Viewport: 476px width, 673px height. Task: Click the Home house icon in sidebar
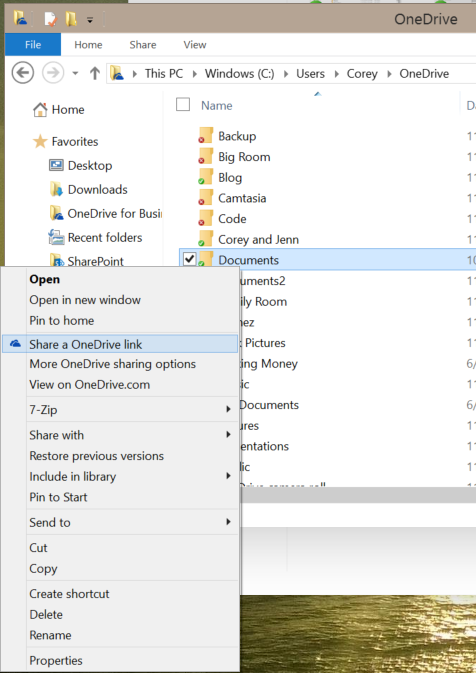[x=40, y=110]
